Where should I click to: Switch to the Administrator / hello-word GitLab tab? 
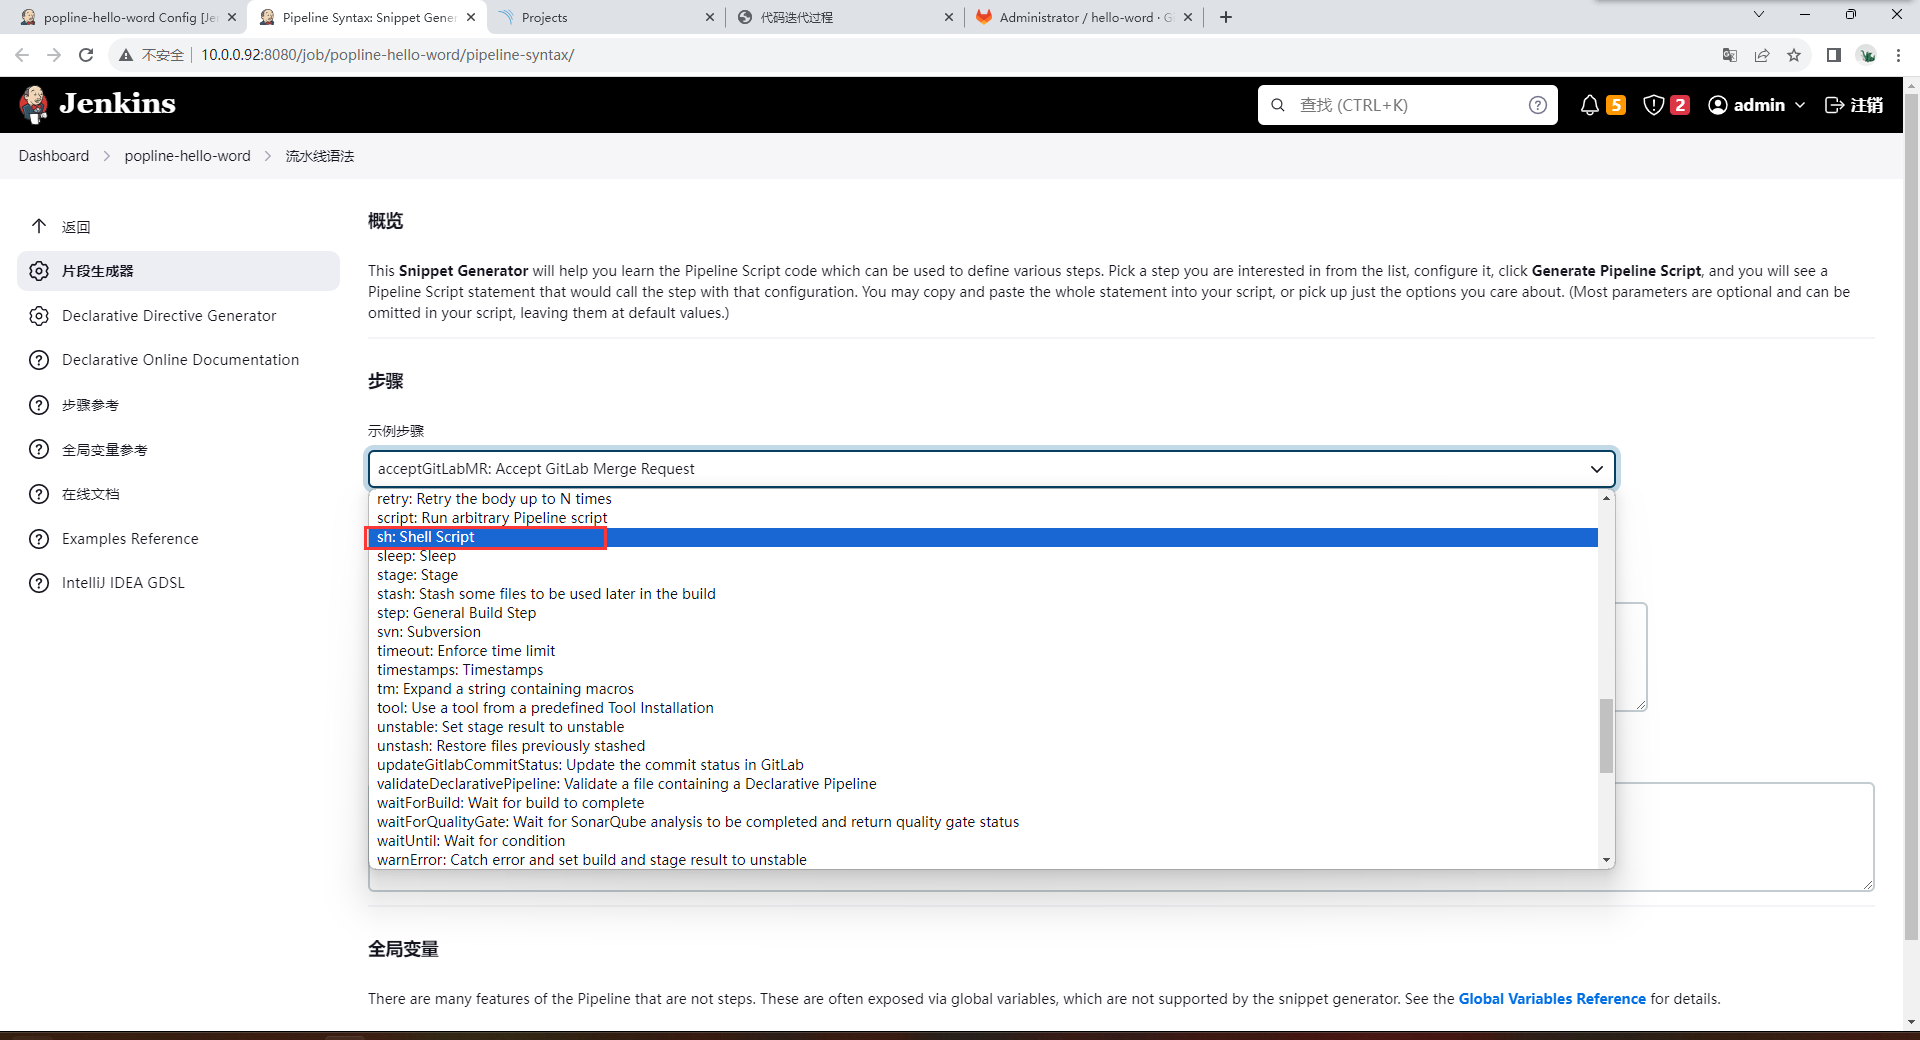coord(1083,17)
